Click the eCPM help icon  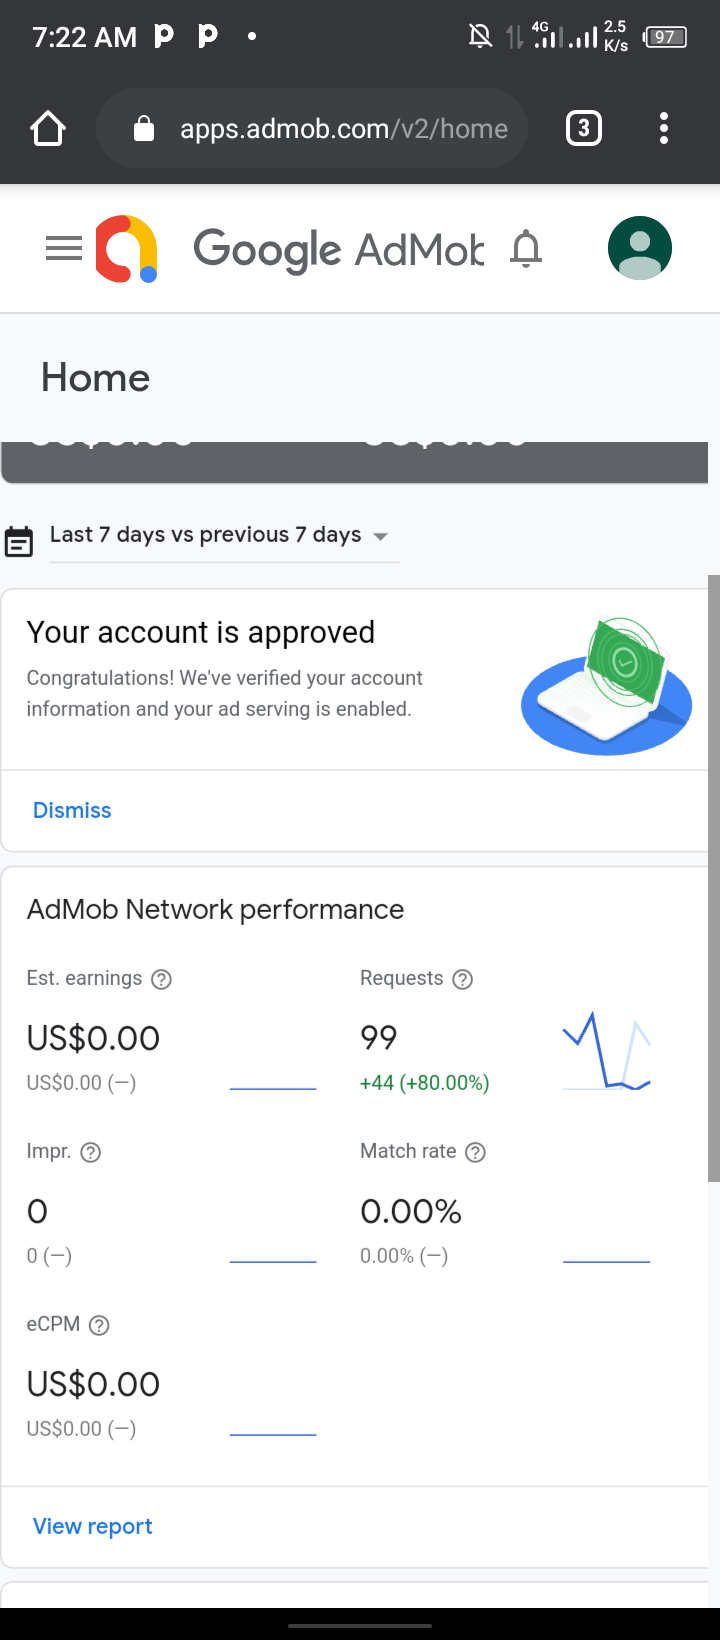(99, 1325)
